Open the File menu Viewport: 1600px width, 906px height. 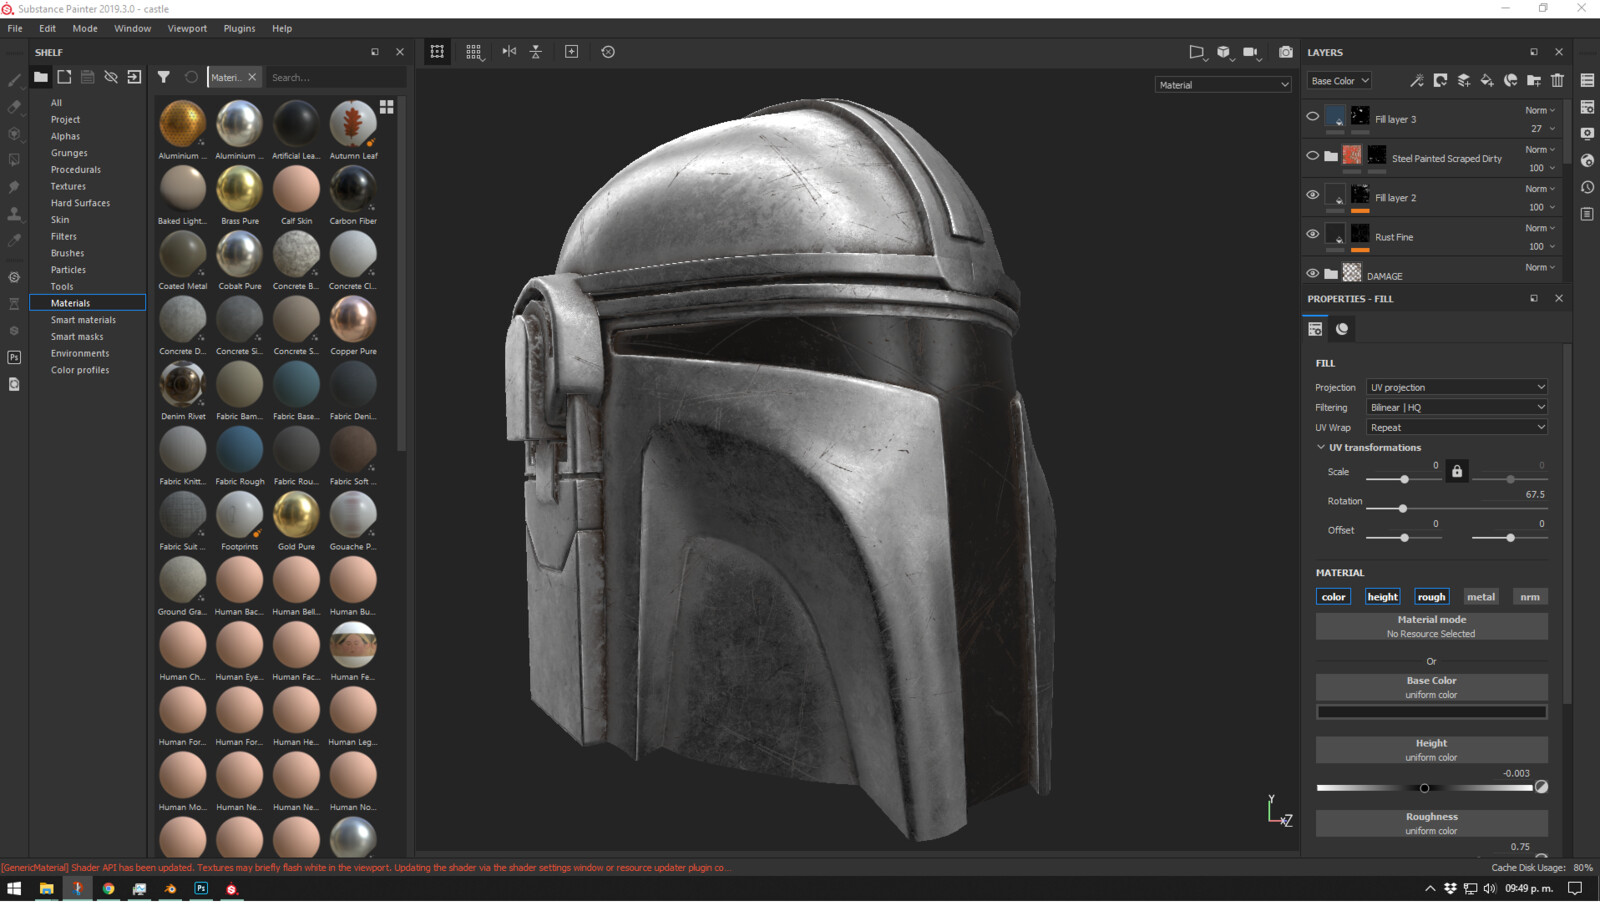[15, 28]
